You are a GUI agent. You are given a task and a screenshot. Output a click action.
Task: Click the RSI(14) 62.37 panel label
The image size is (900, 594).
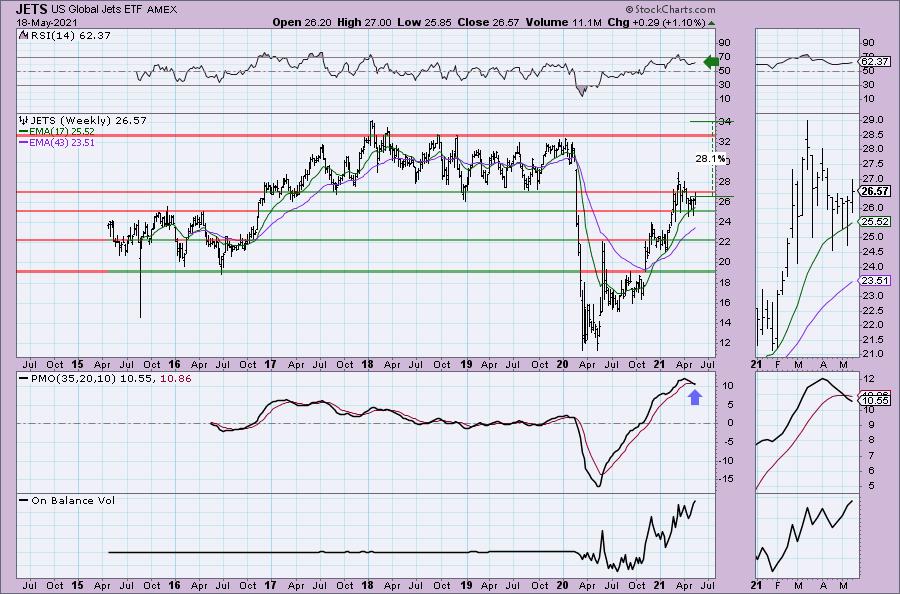pos(69,35)
